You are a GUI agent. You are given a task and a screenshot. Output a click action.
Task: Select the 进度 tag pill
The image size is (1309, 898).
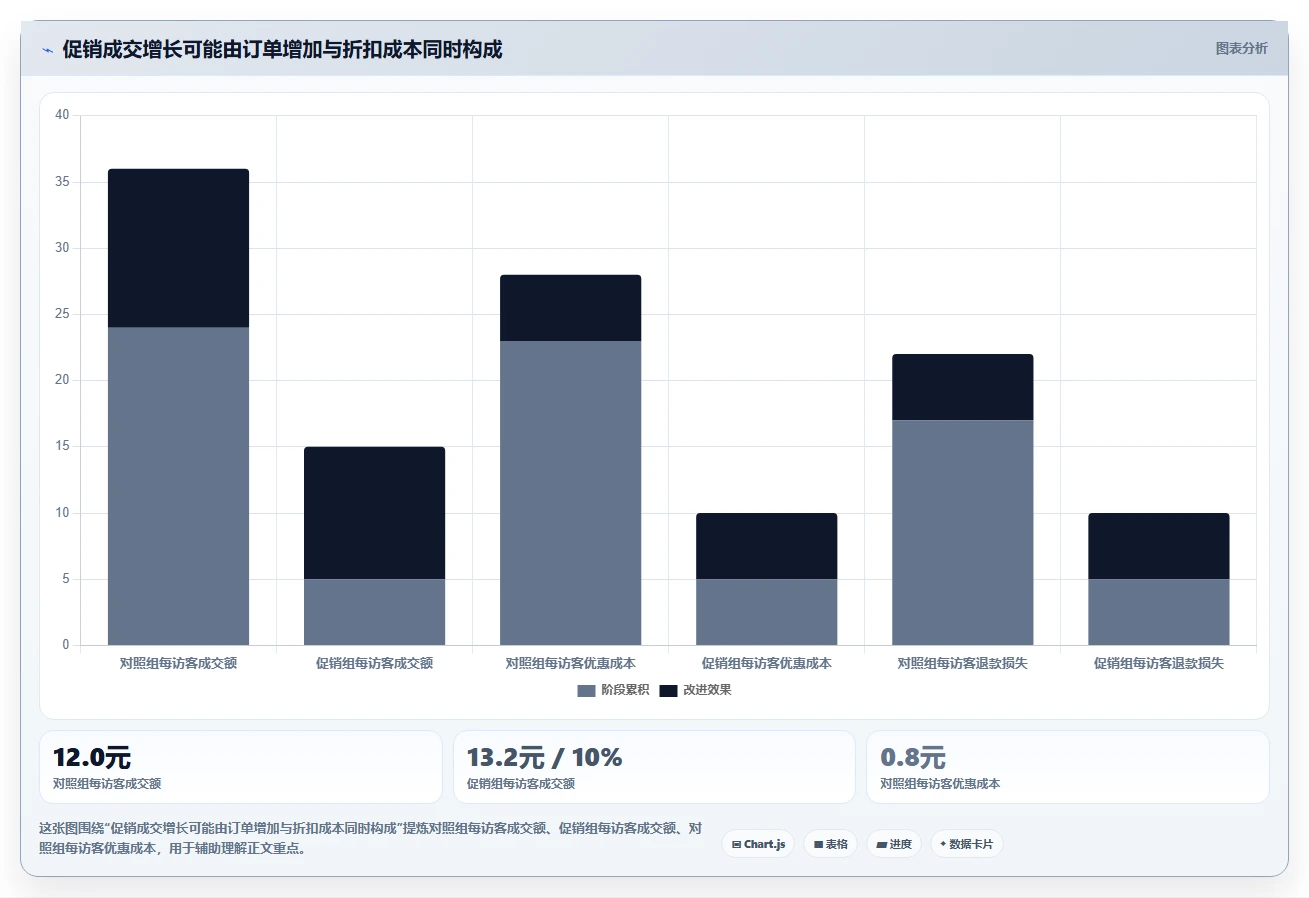(894, 844)
